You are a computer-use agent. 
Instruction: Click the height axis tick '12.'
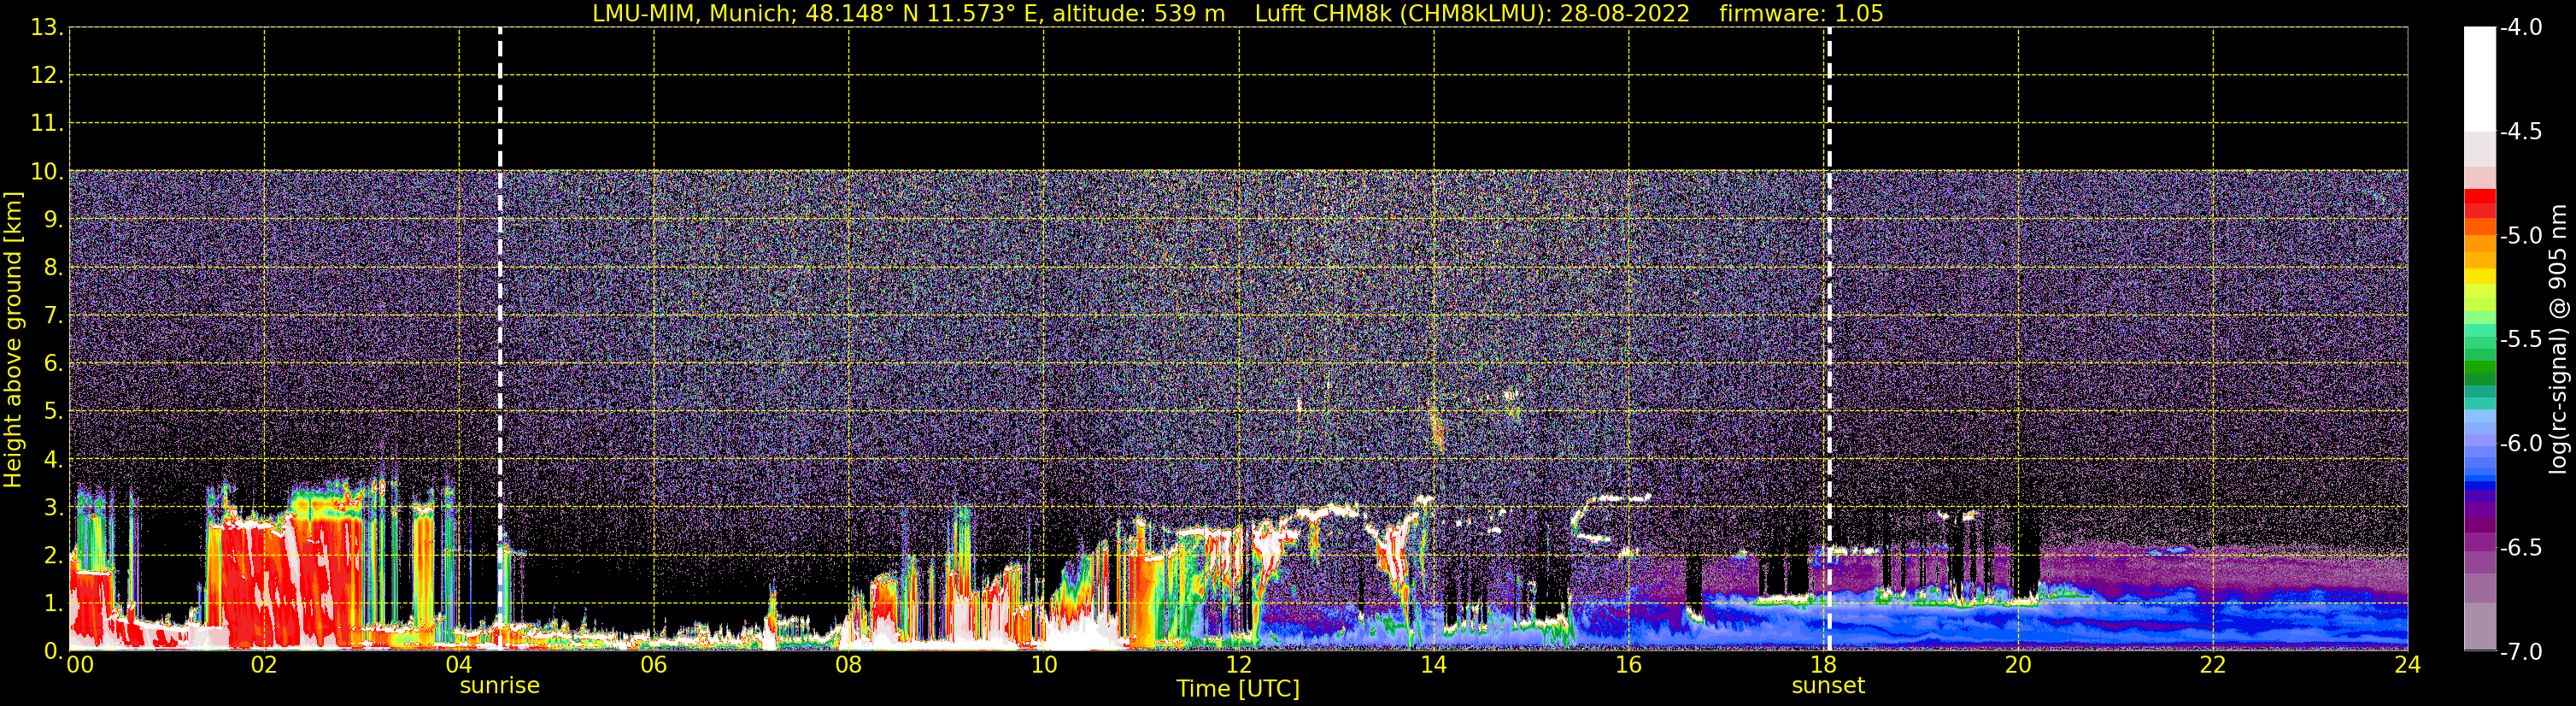pyautogui.click(x=47, y=76)
